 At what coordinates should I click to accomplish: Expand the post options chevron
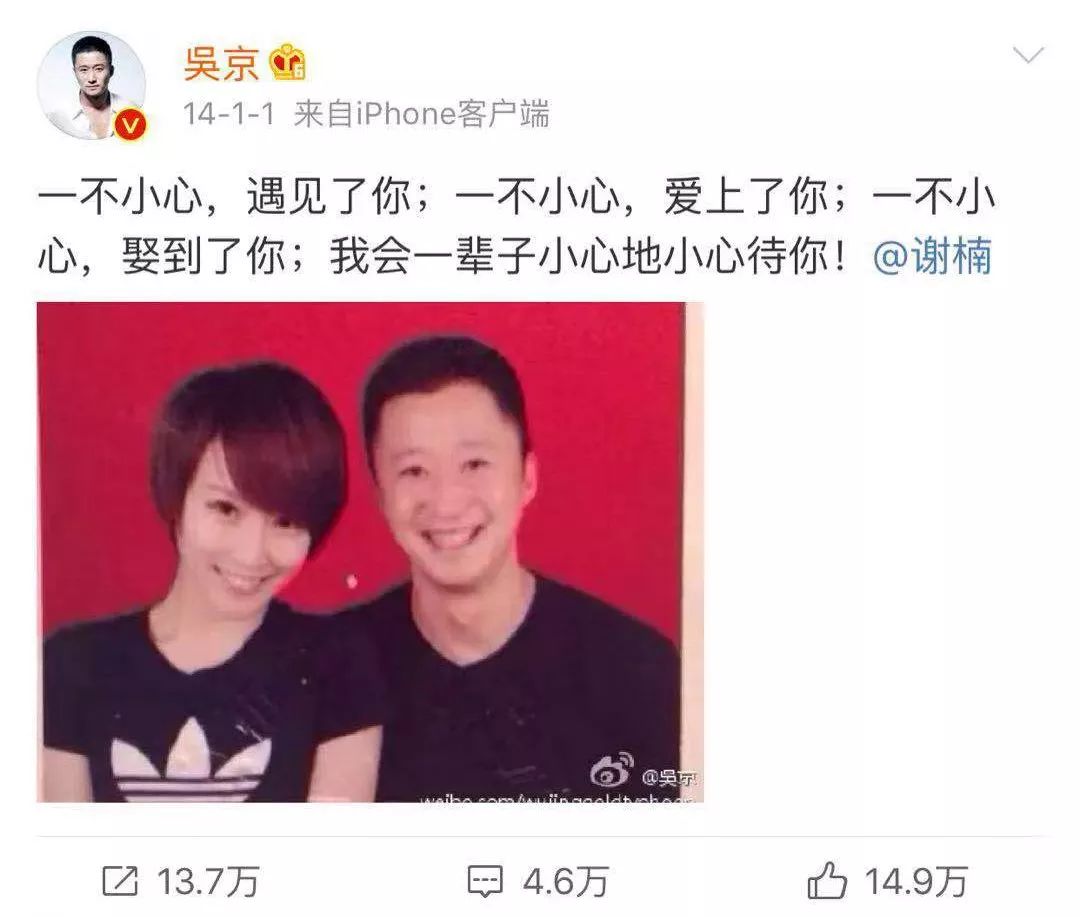tap(1028, 54)
